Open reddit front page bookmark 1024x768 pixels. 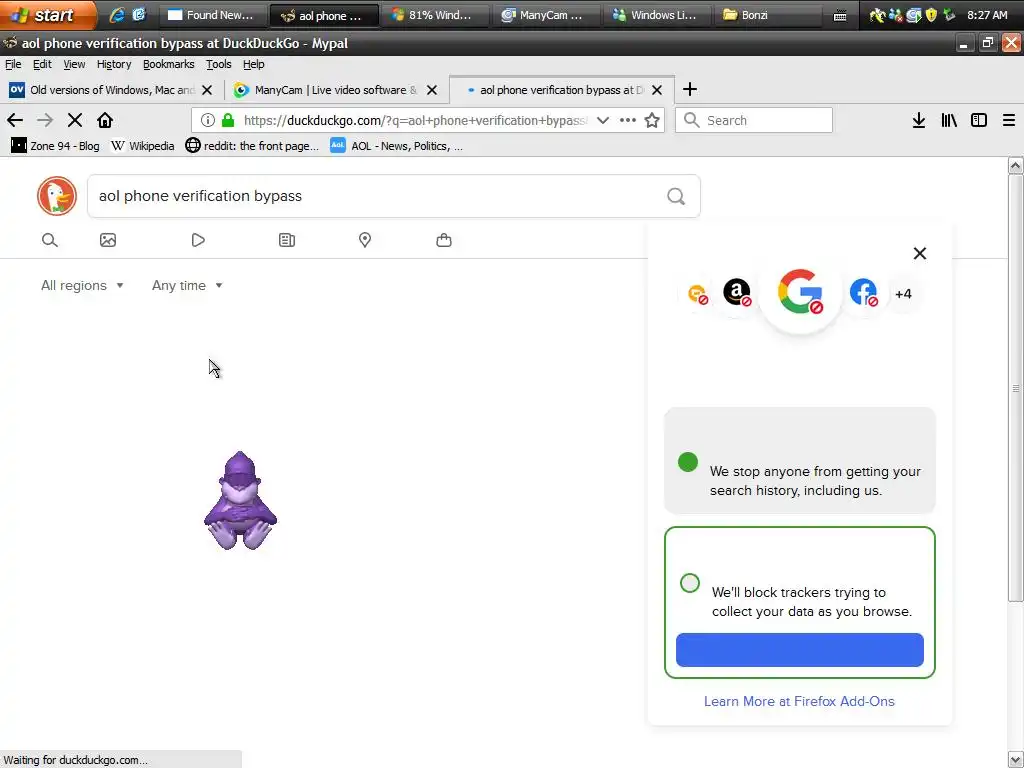coord(252,146)
